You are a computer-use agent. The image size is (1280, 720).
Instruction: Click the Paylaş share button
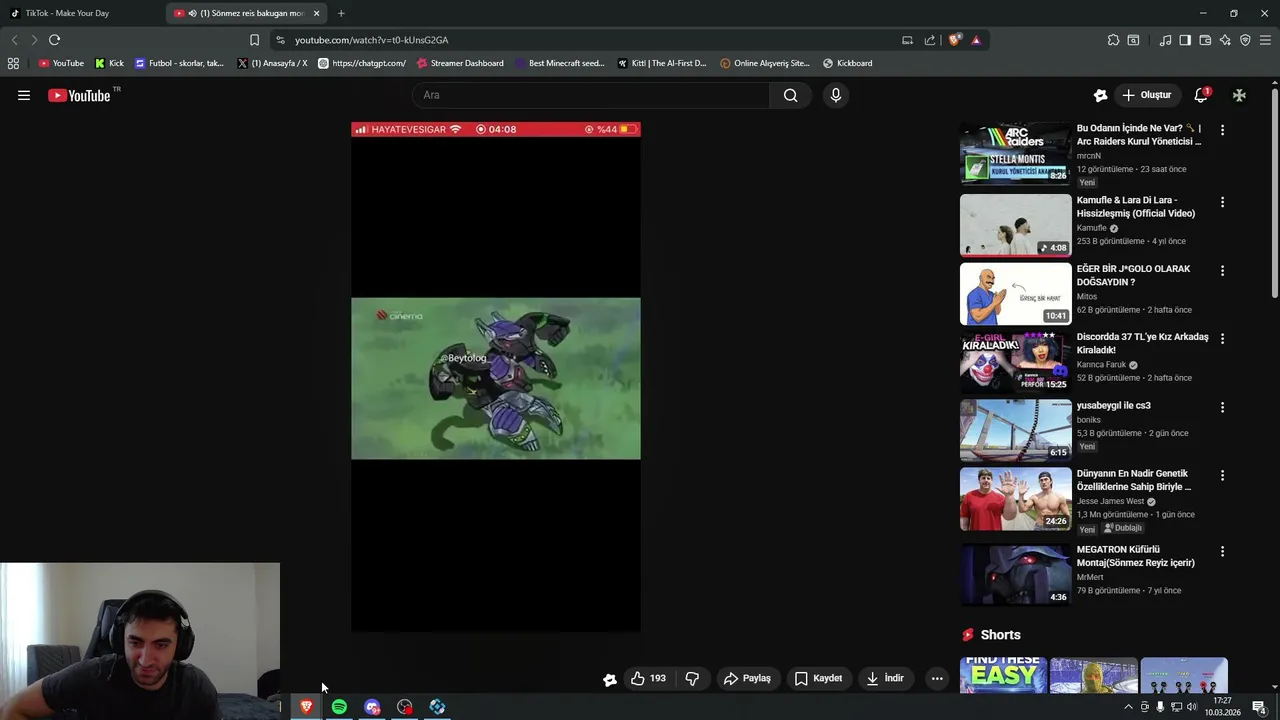747,678
